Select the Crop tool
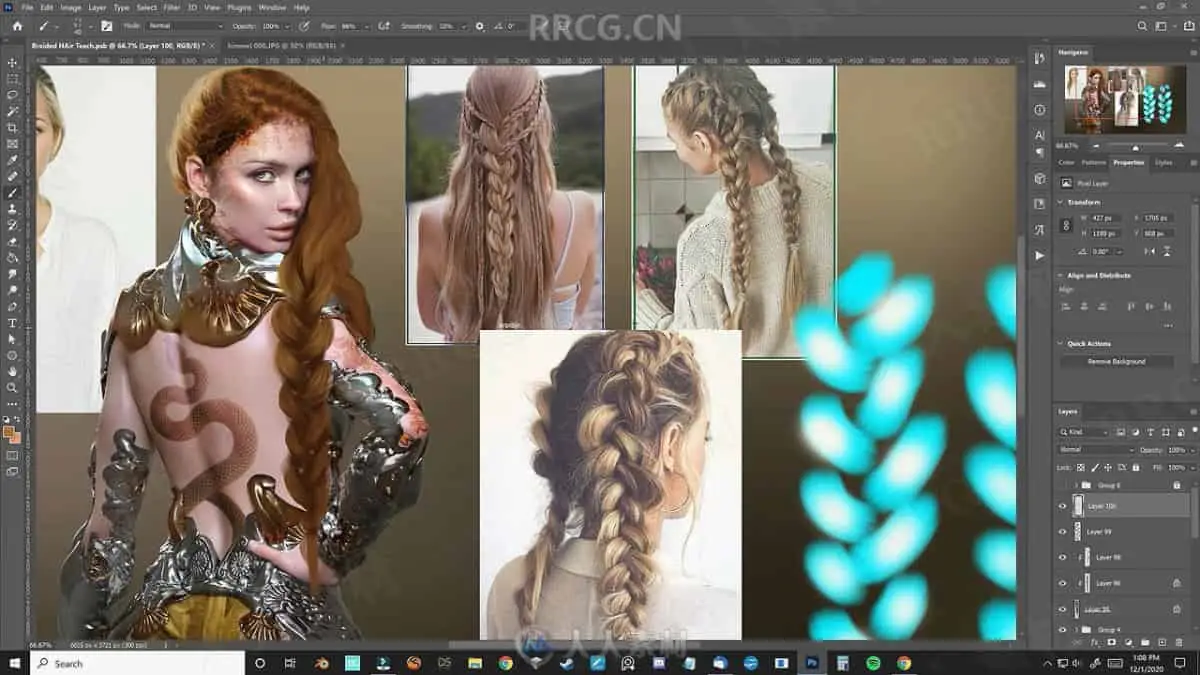 pyautogui.click(x=13, y=128)
